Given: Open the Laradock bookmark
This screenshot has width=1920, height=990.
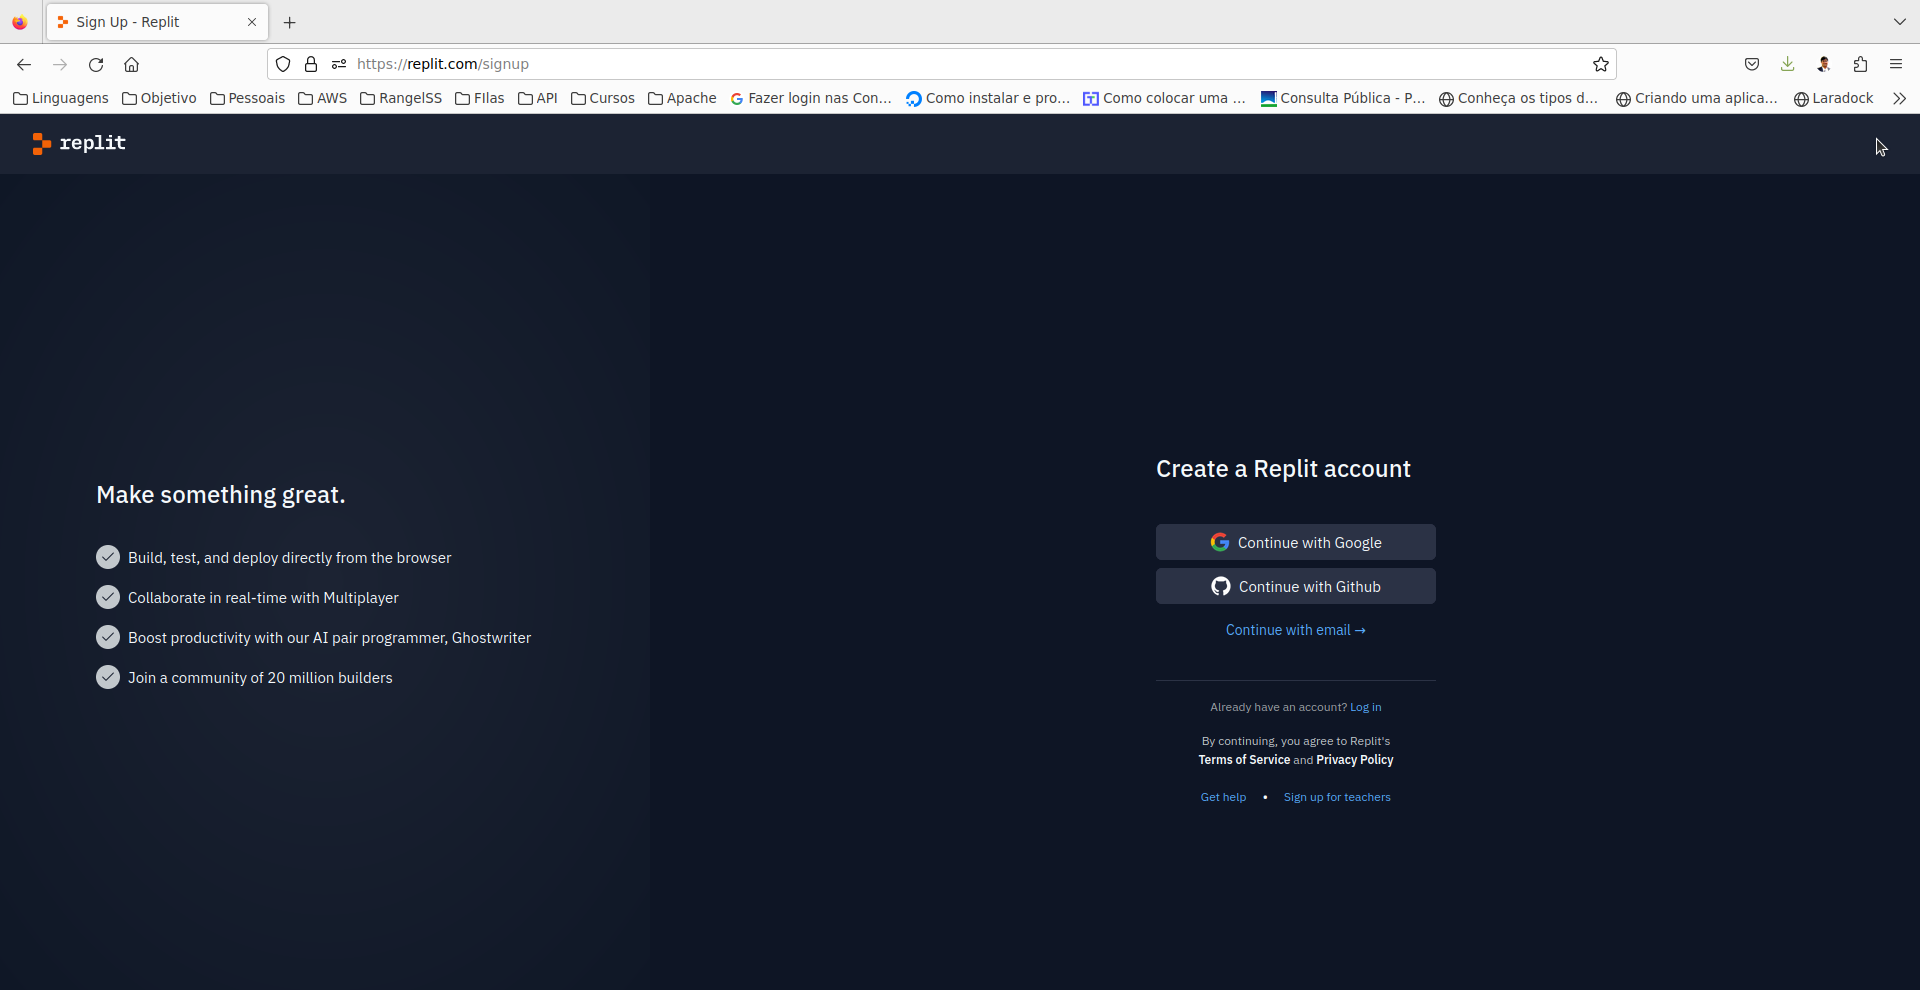Looking at the screenshot, I should coord(1834,98).
